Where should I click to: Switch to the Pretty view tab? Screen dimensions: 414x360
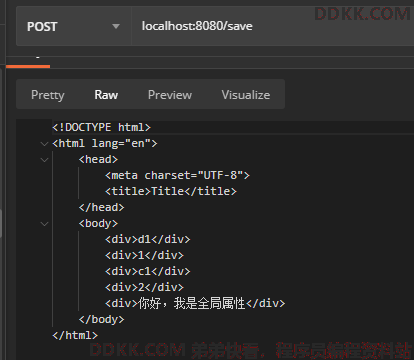[x=48, y=95]
